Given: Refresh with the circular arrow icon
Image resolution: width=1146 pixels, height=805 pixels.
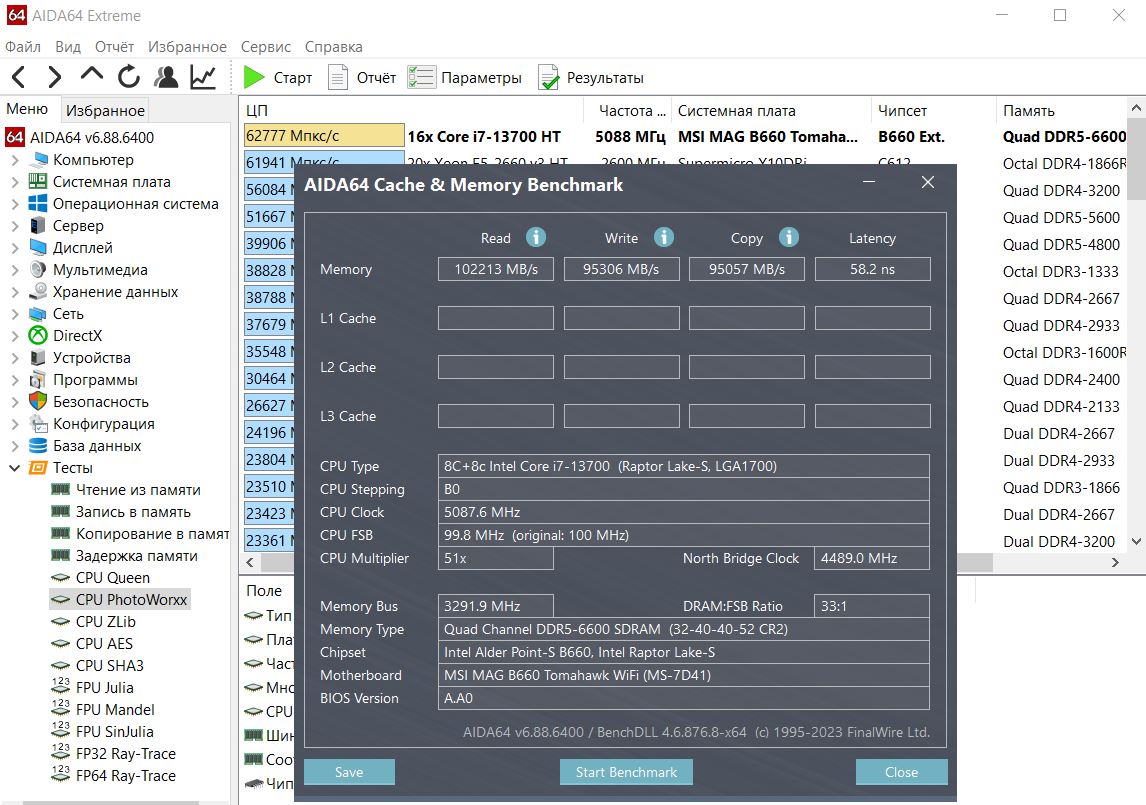Looking at the screenshot, I should (129, 77).
